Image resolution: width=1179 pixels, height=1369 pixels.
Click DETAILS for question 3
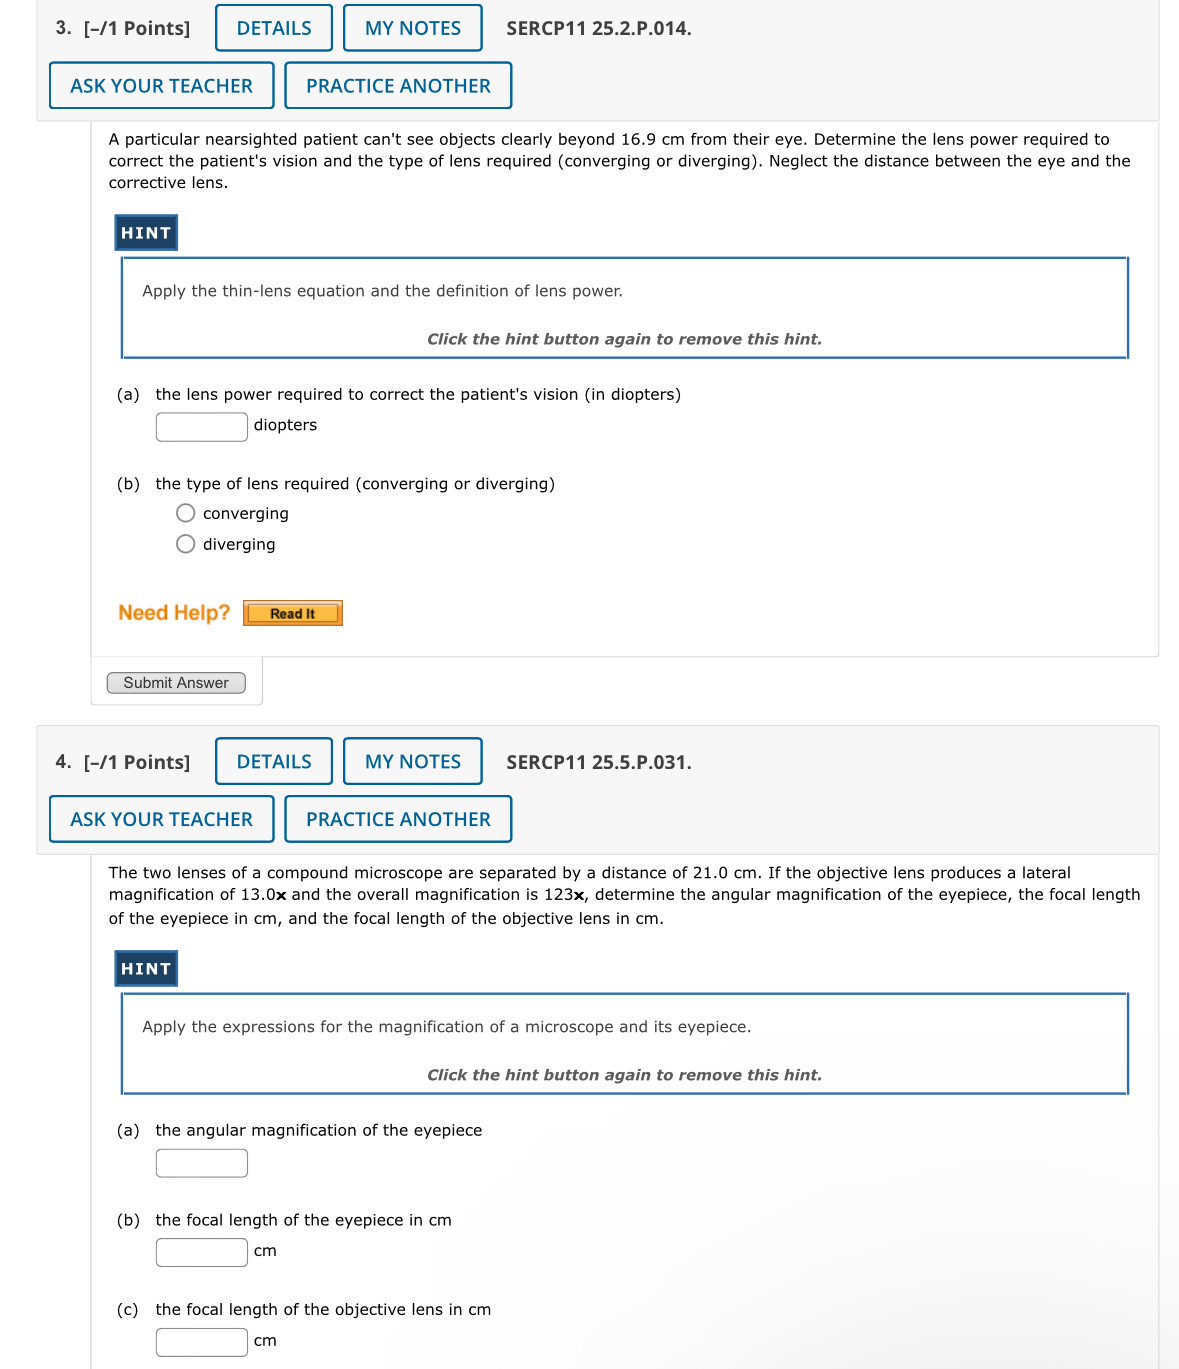tap(273, 27)
